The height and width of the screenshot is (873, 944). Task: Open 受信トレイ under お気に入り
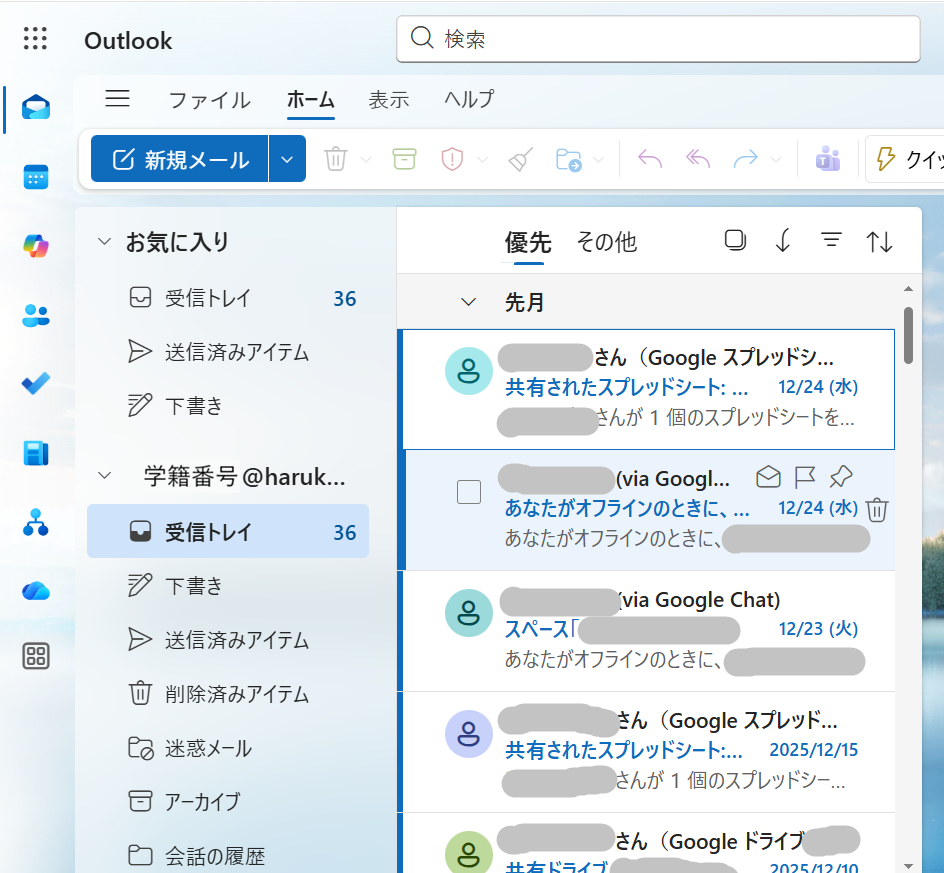[228, 298]
